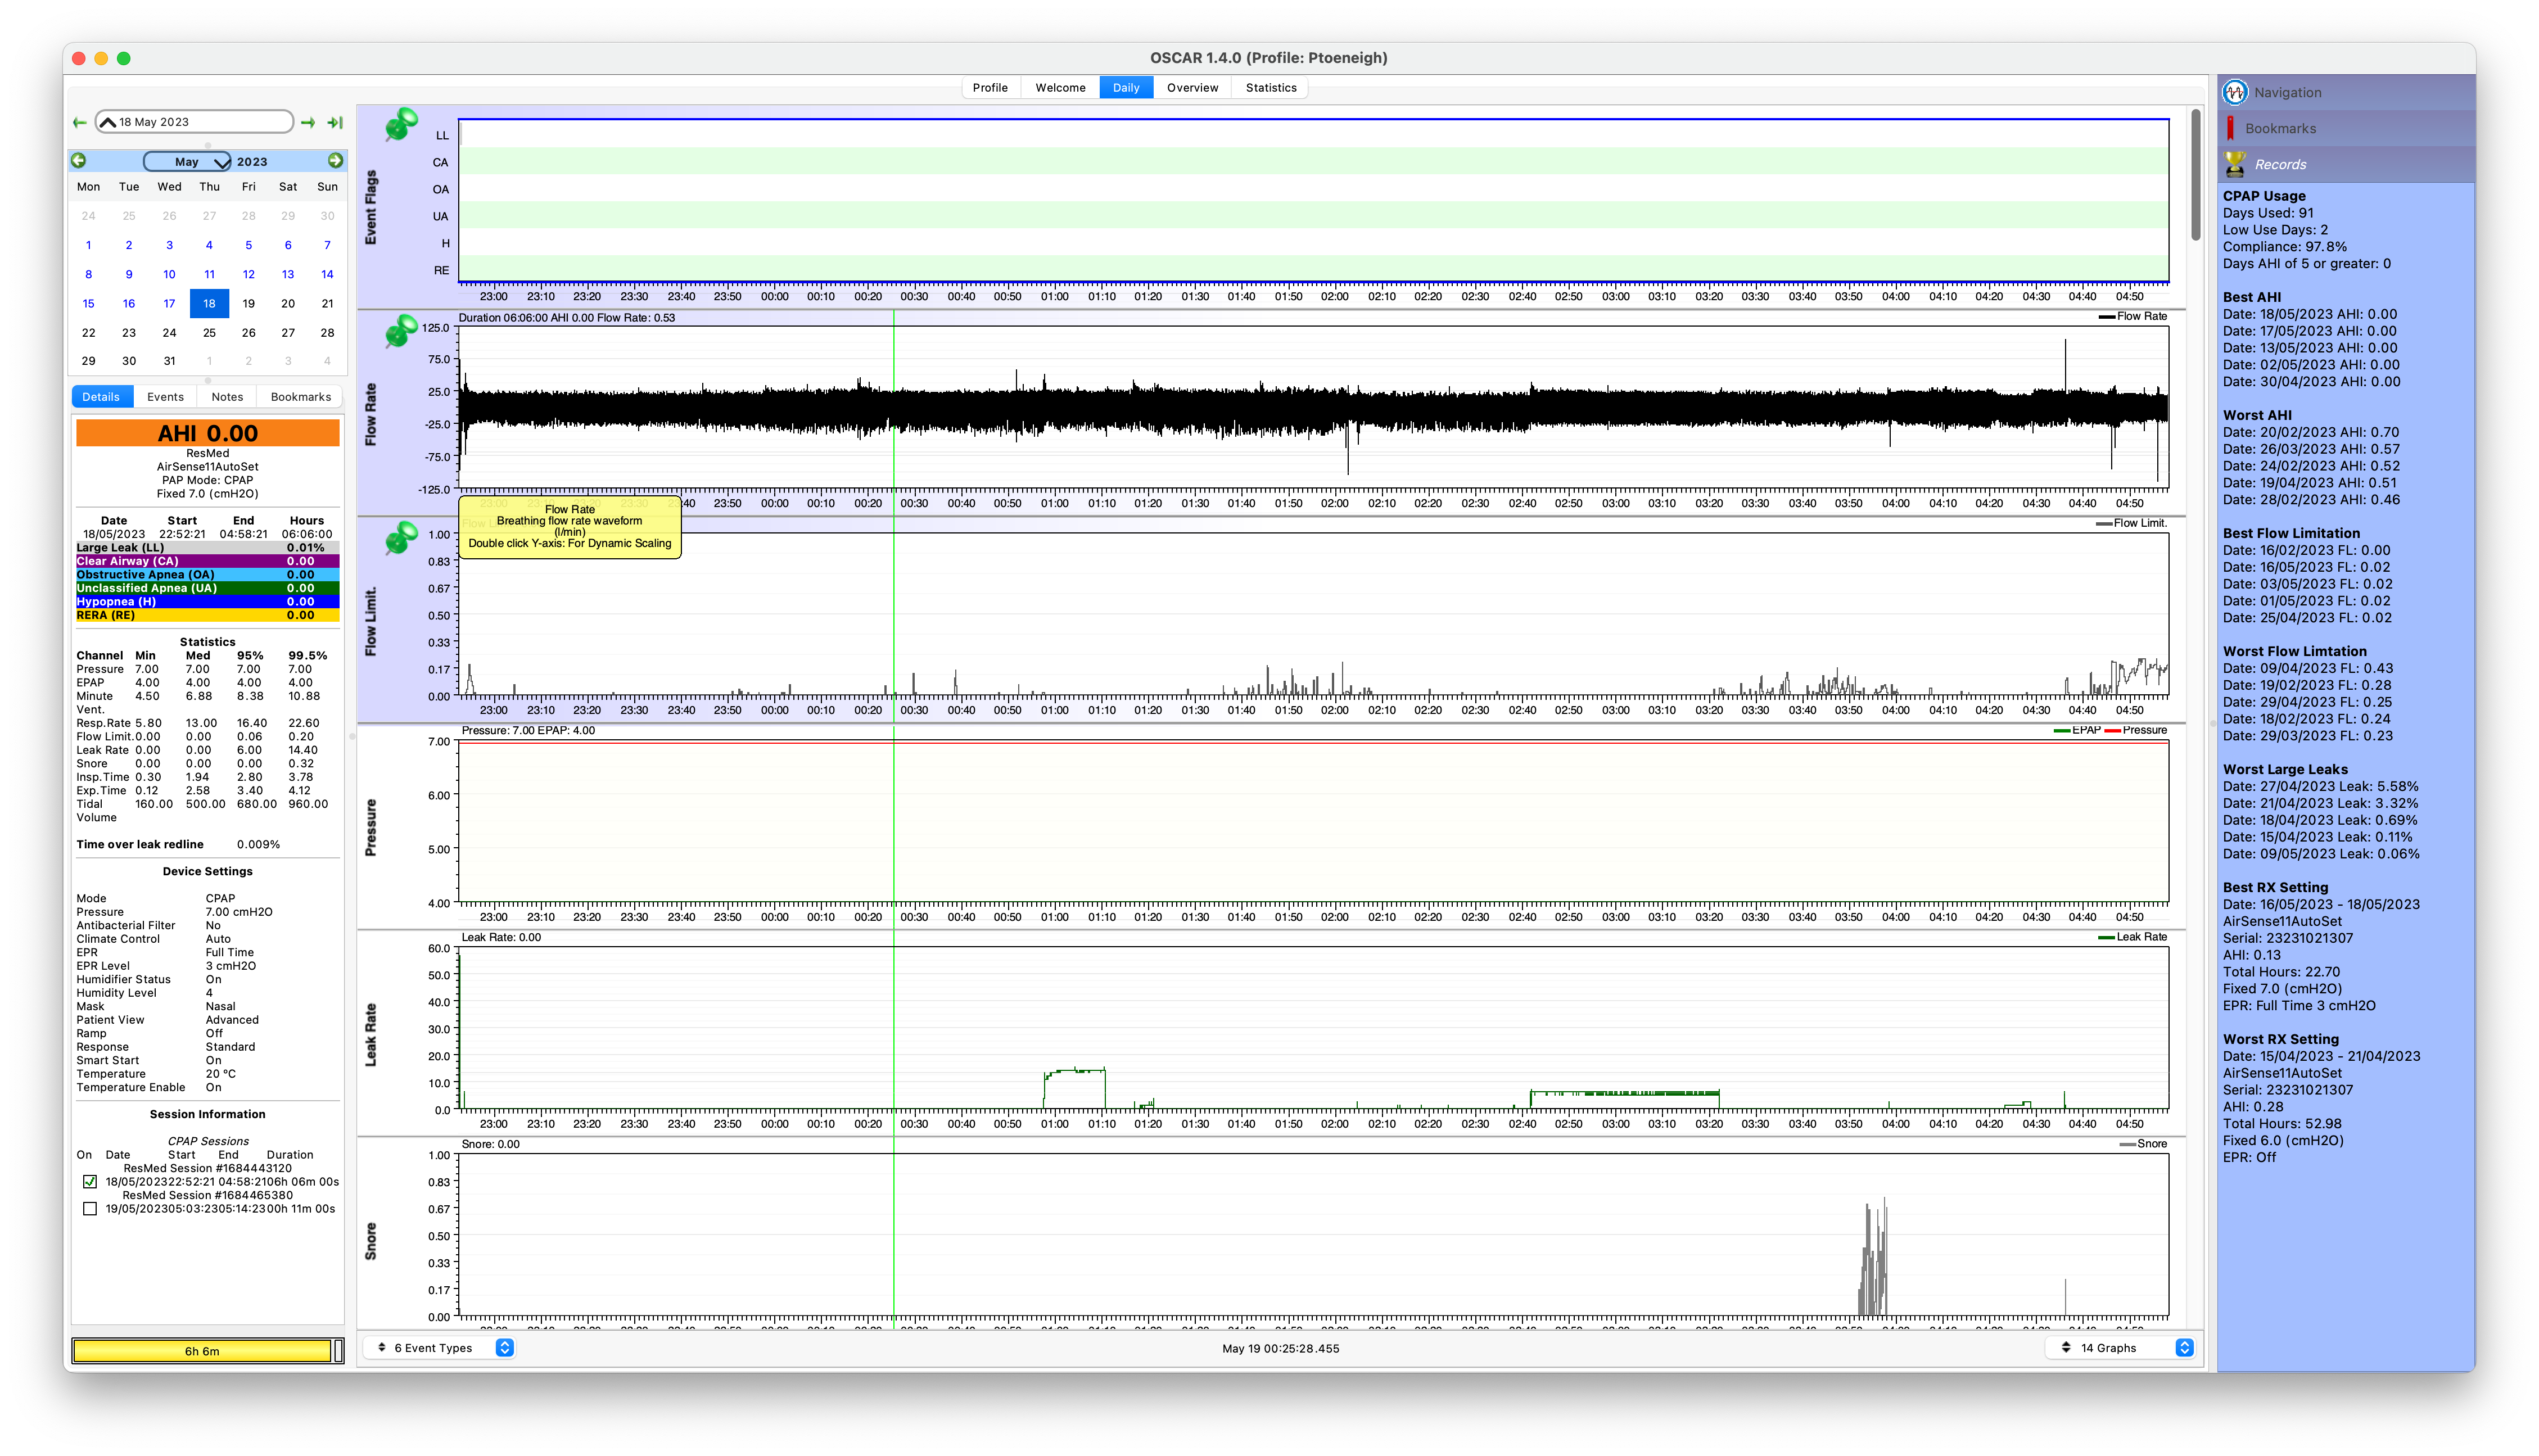Open the Overview tab

[1192, 88]
